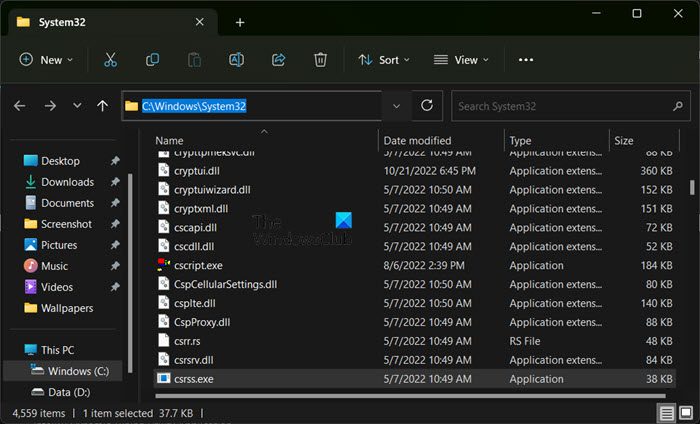Go up one folder level

102,105
